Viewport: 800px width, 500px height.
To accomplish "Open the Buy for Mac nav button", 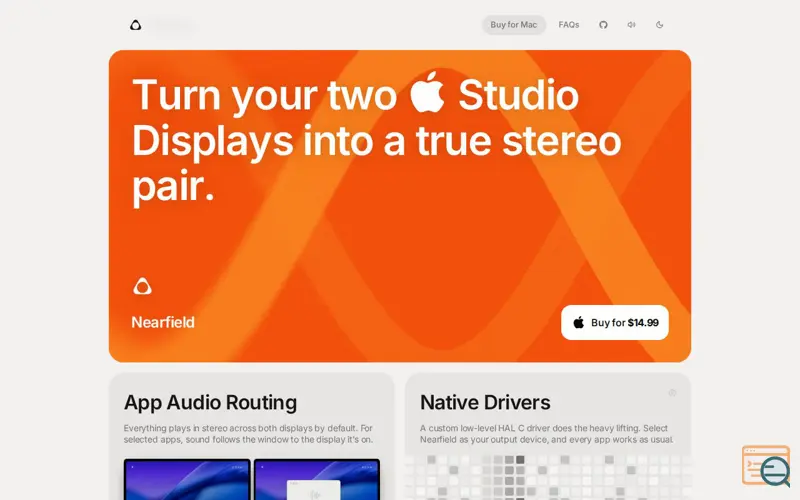I will (x=514, y=24).
